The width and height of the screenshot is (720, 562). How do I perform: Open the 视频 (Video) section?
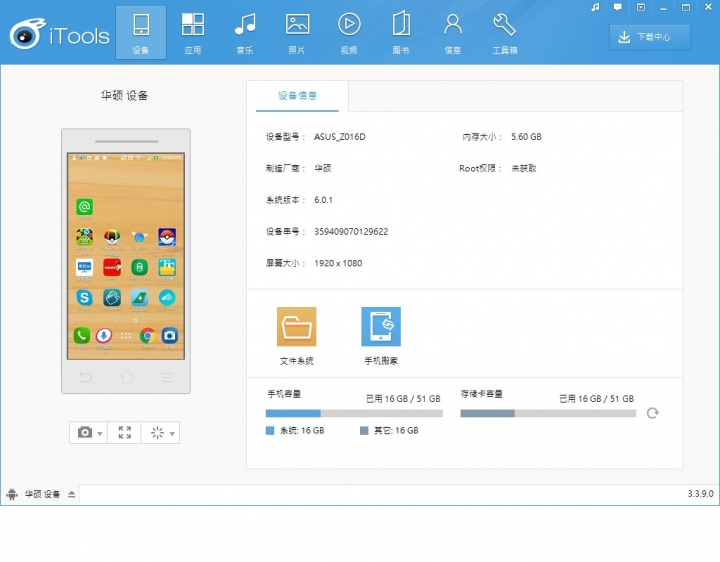click(349, 33)
